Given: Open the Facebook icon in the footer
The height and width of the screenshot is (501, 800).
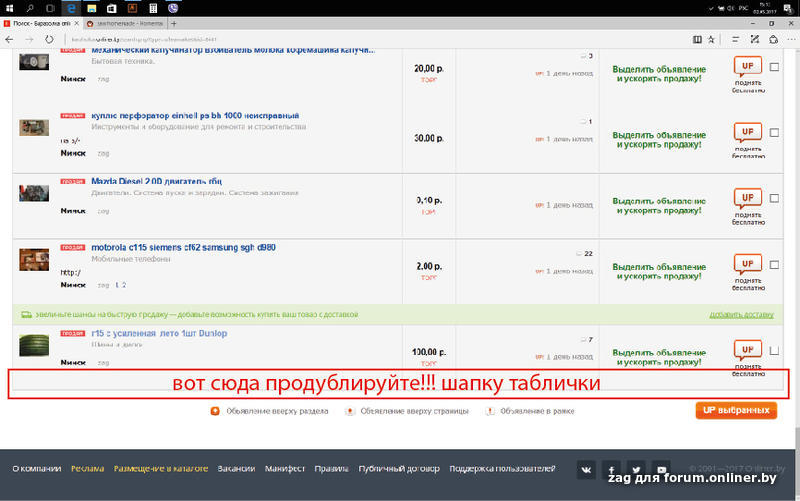Looking at the screenshot, I should [610, 468].
